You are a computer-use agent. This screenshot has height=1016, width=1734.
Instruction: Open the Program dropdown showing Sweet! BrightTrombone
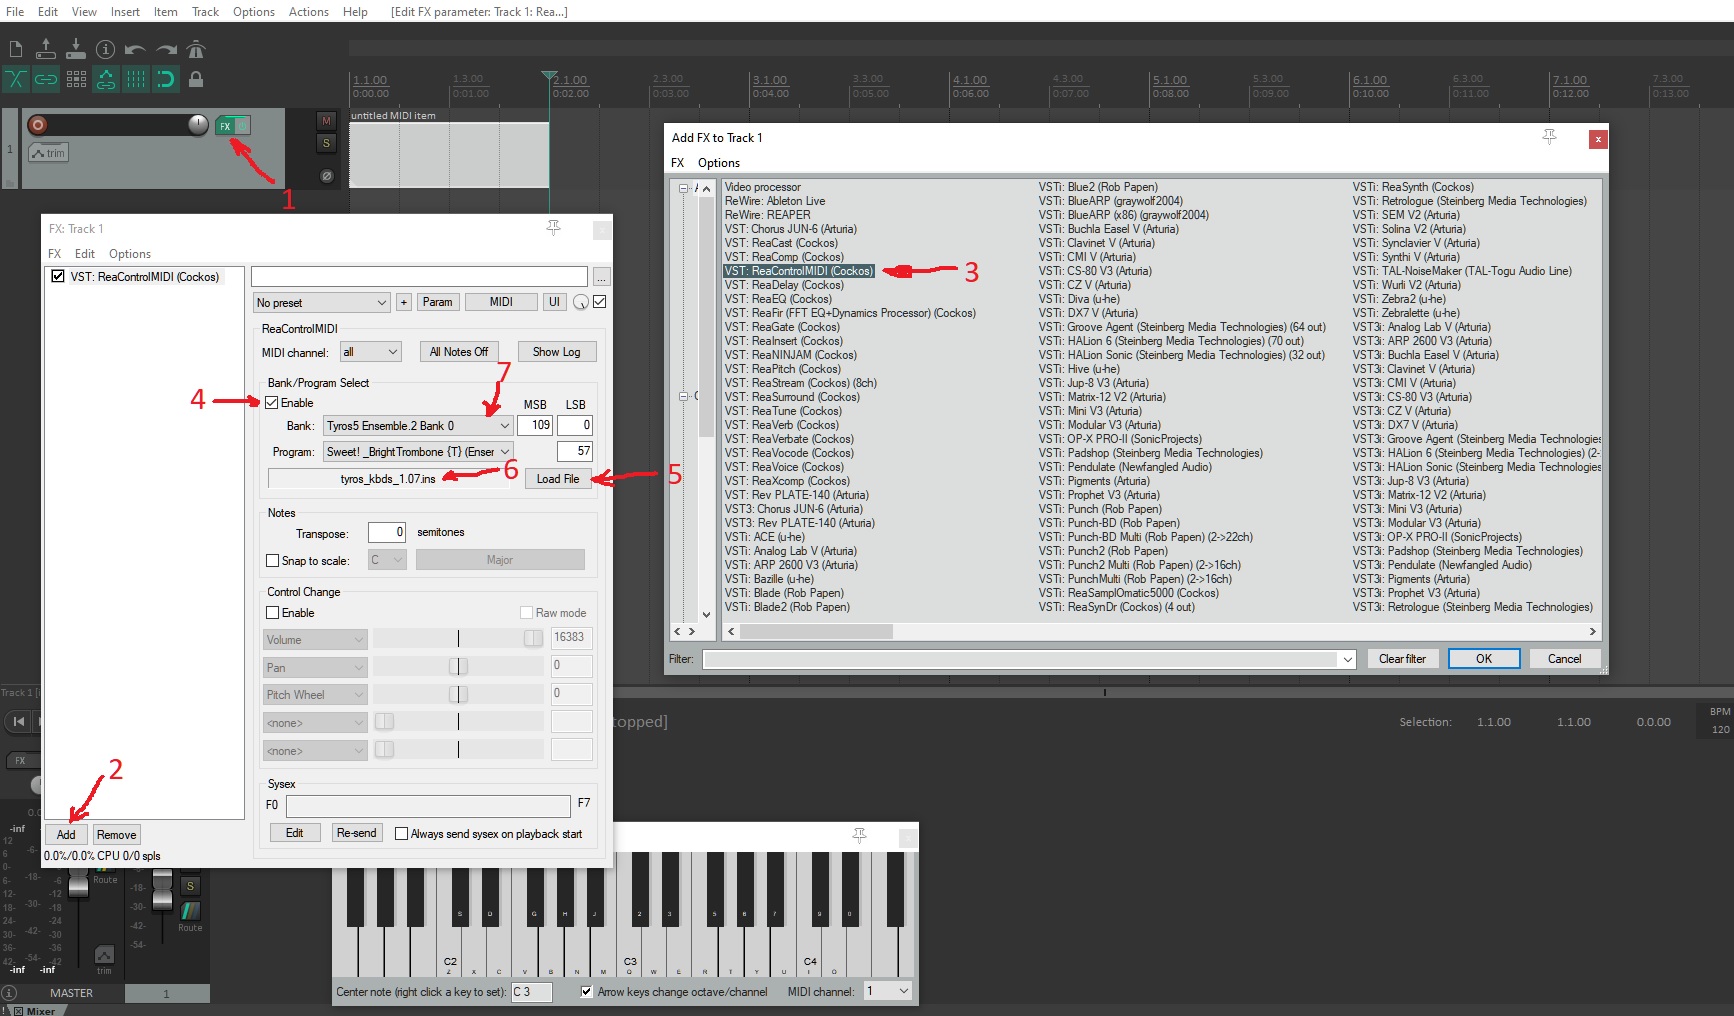tap(418, 452)
